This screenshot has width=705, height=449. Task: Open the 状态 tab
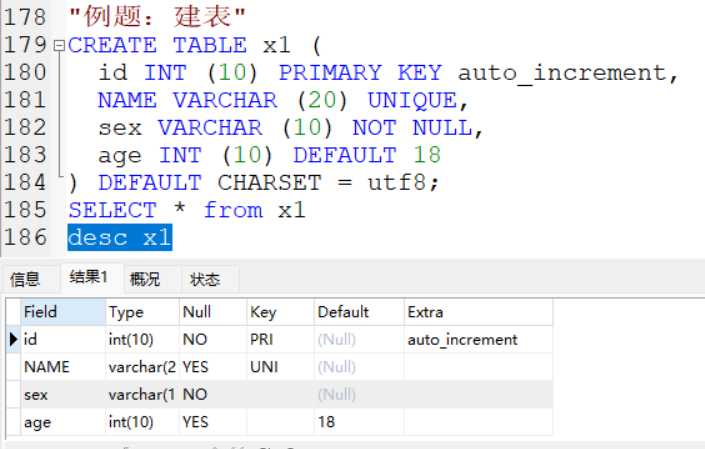(210, 279)
